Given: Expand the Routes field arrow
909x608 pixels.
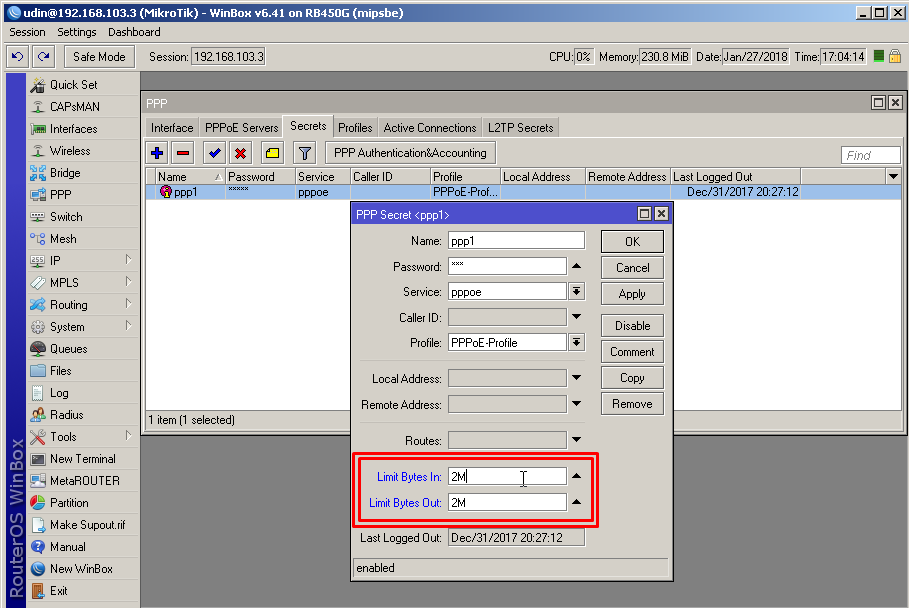Looking at the screenshot, I should (576, 440).
